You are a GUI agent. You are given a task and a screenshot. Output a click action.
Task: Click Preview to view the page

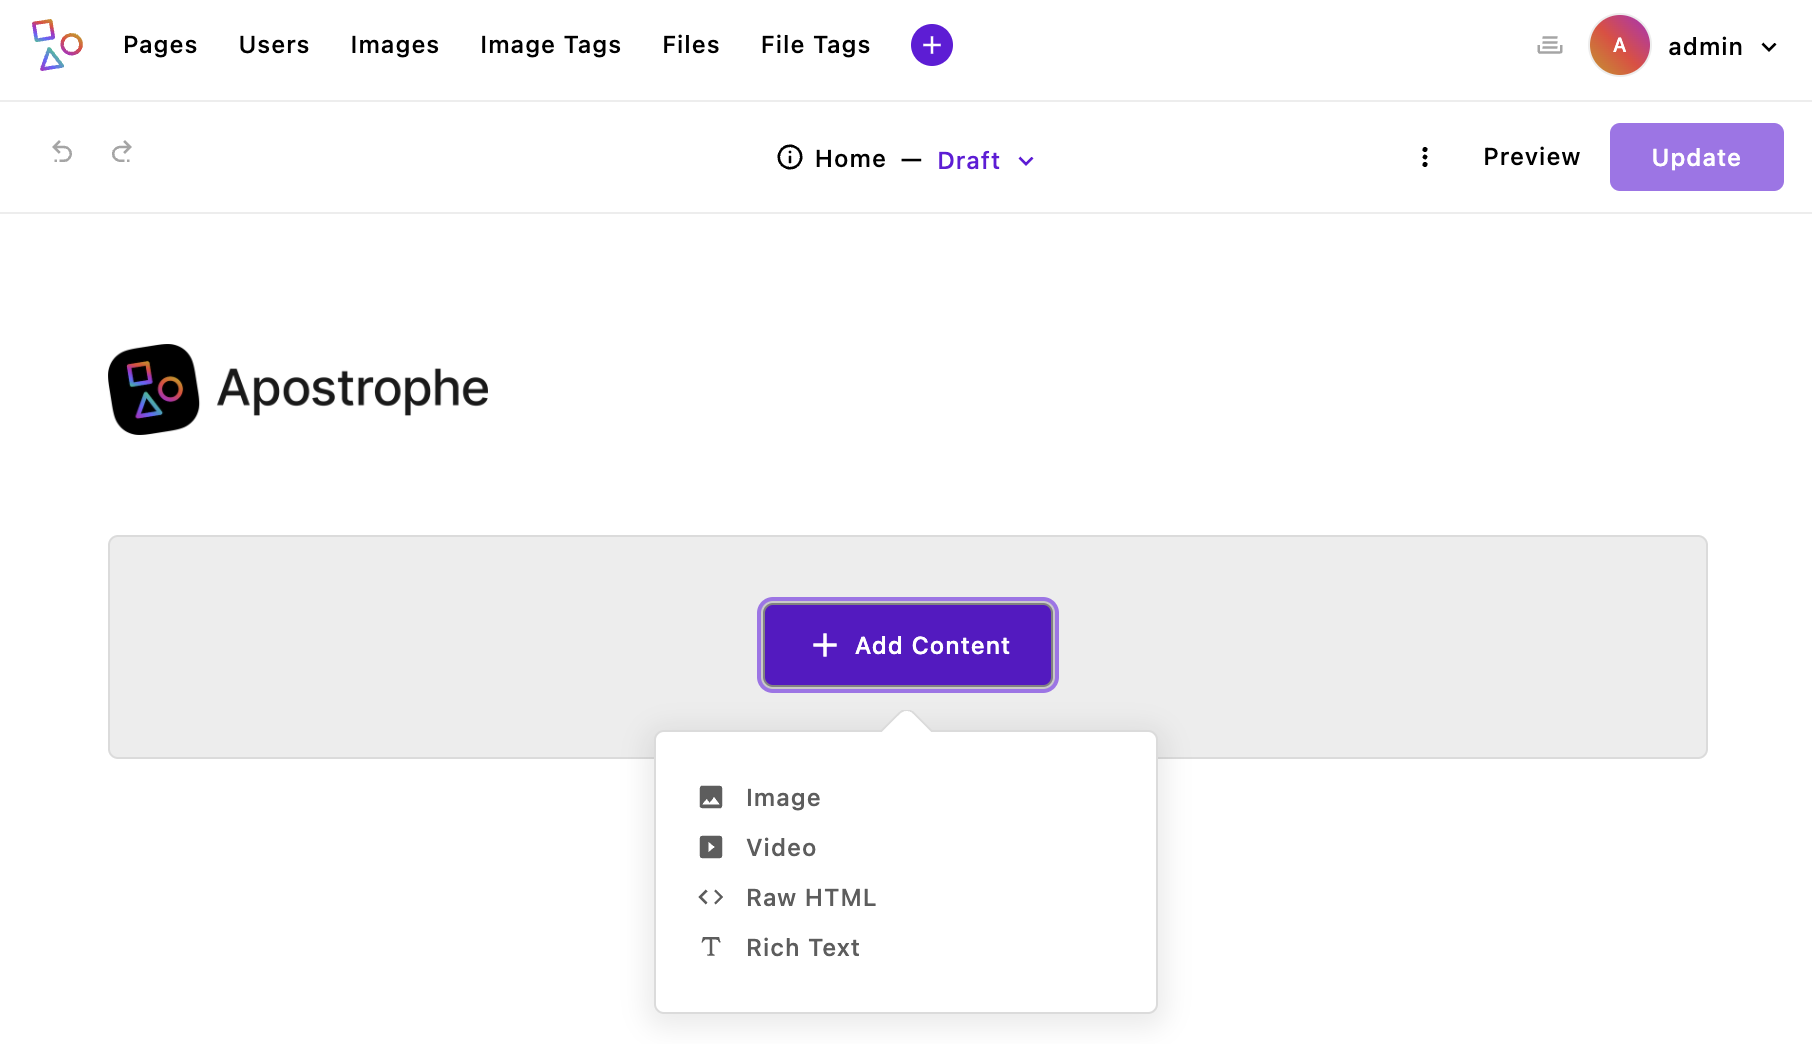click(x=1531, y=157)
